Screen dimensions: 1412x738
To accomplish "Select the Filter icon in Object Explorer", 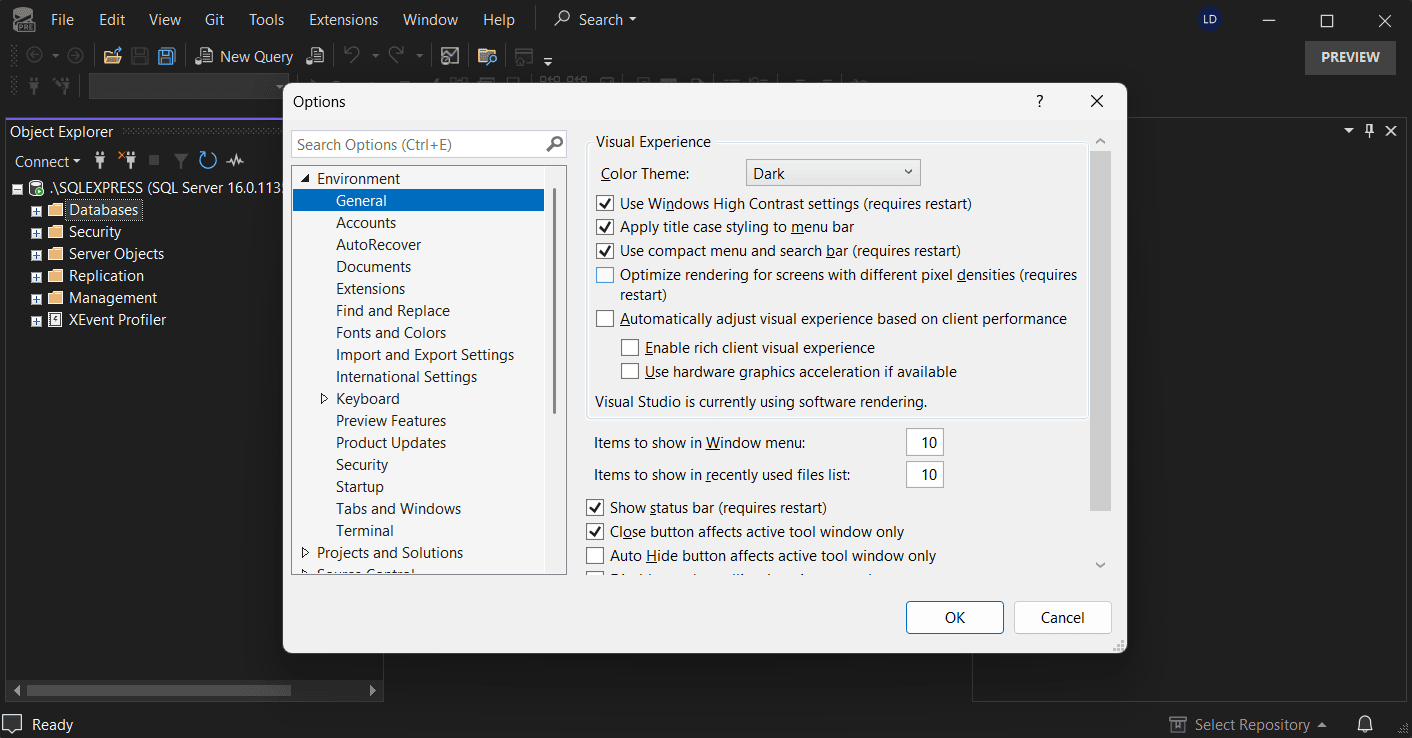I will coord(181,161).
